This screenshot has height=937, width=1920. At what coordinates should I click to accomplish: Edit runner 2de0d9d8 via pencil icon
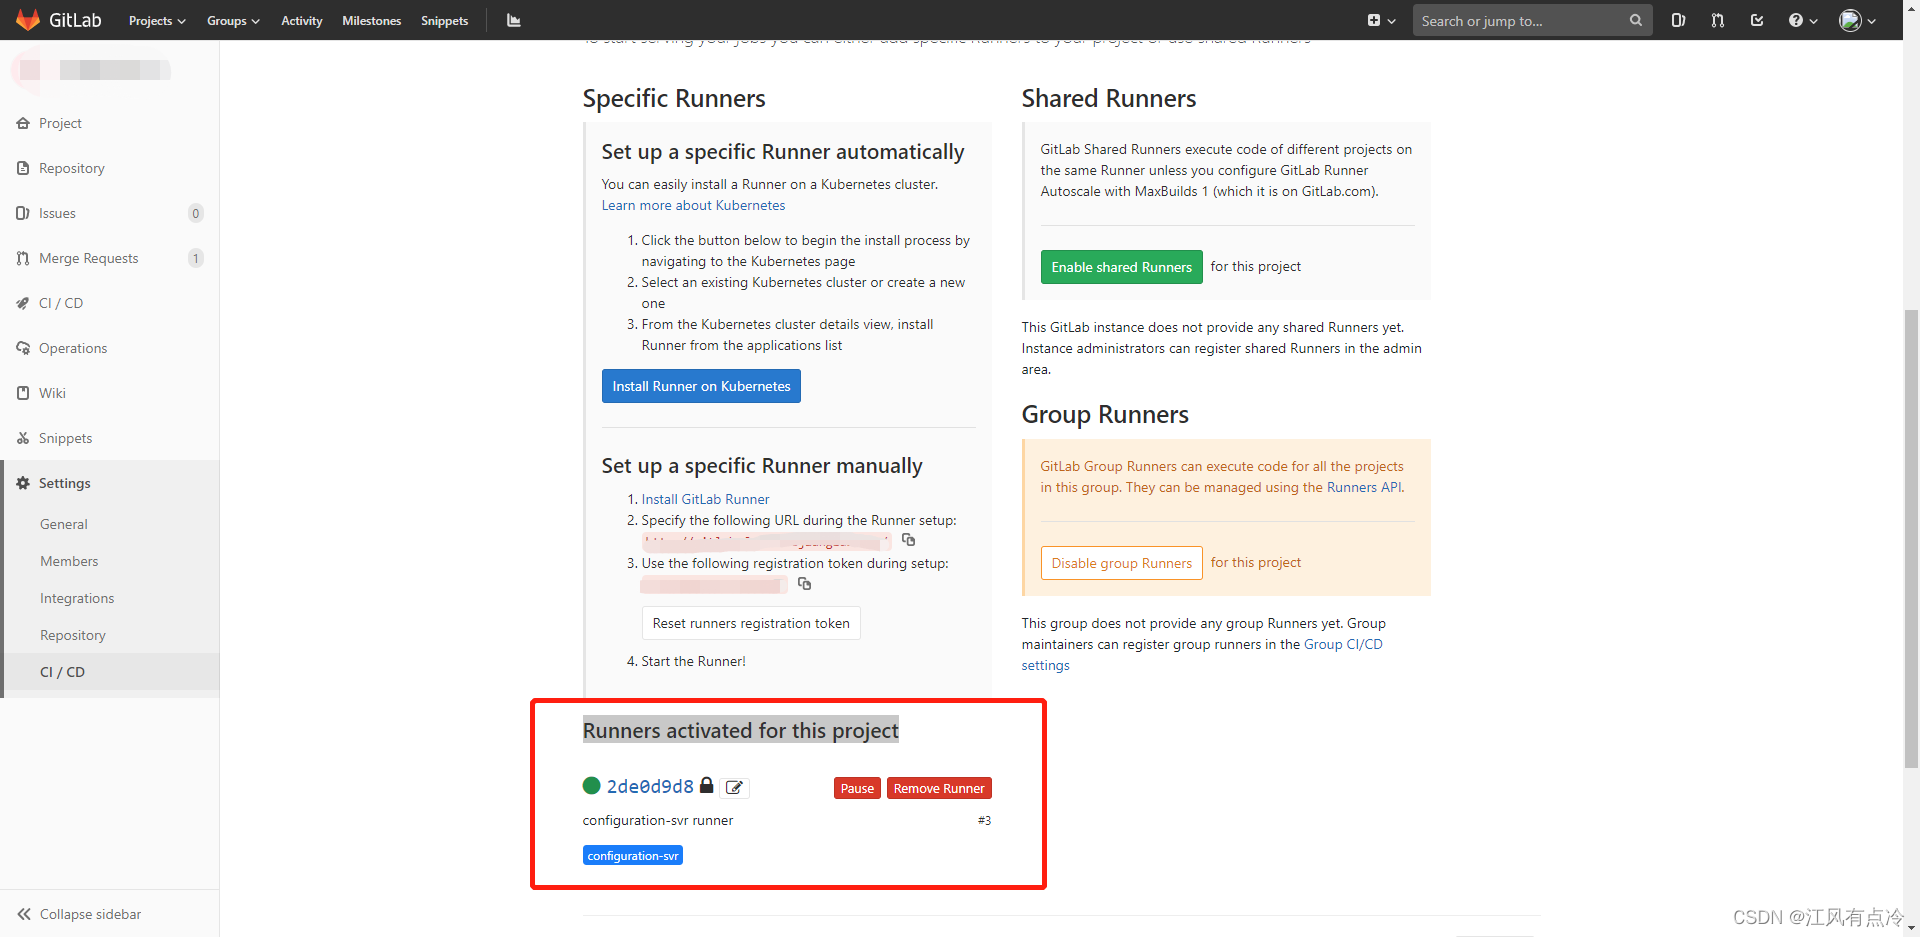[x=734, y=788]
